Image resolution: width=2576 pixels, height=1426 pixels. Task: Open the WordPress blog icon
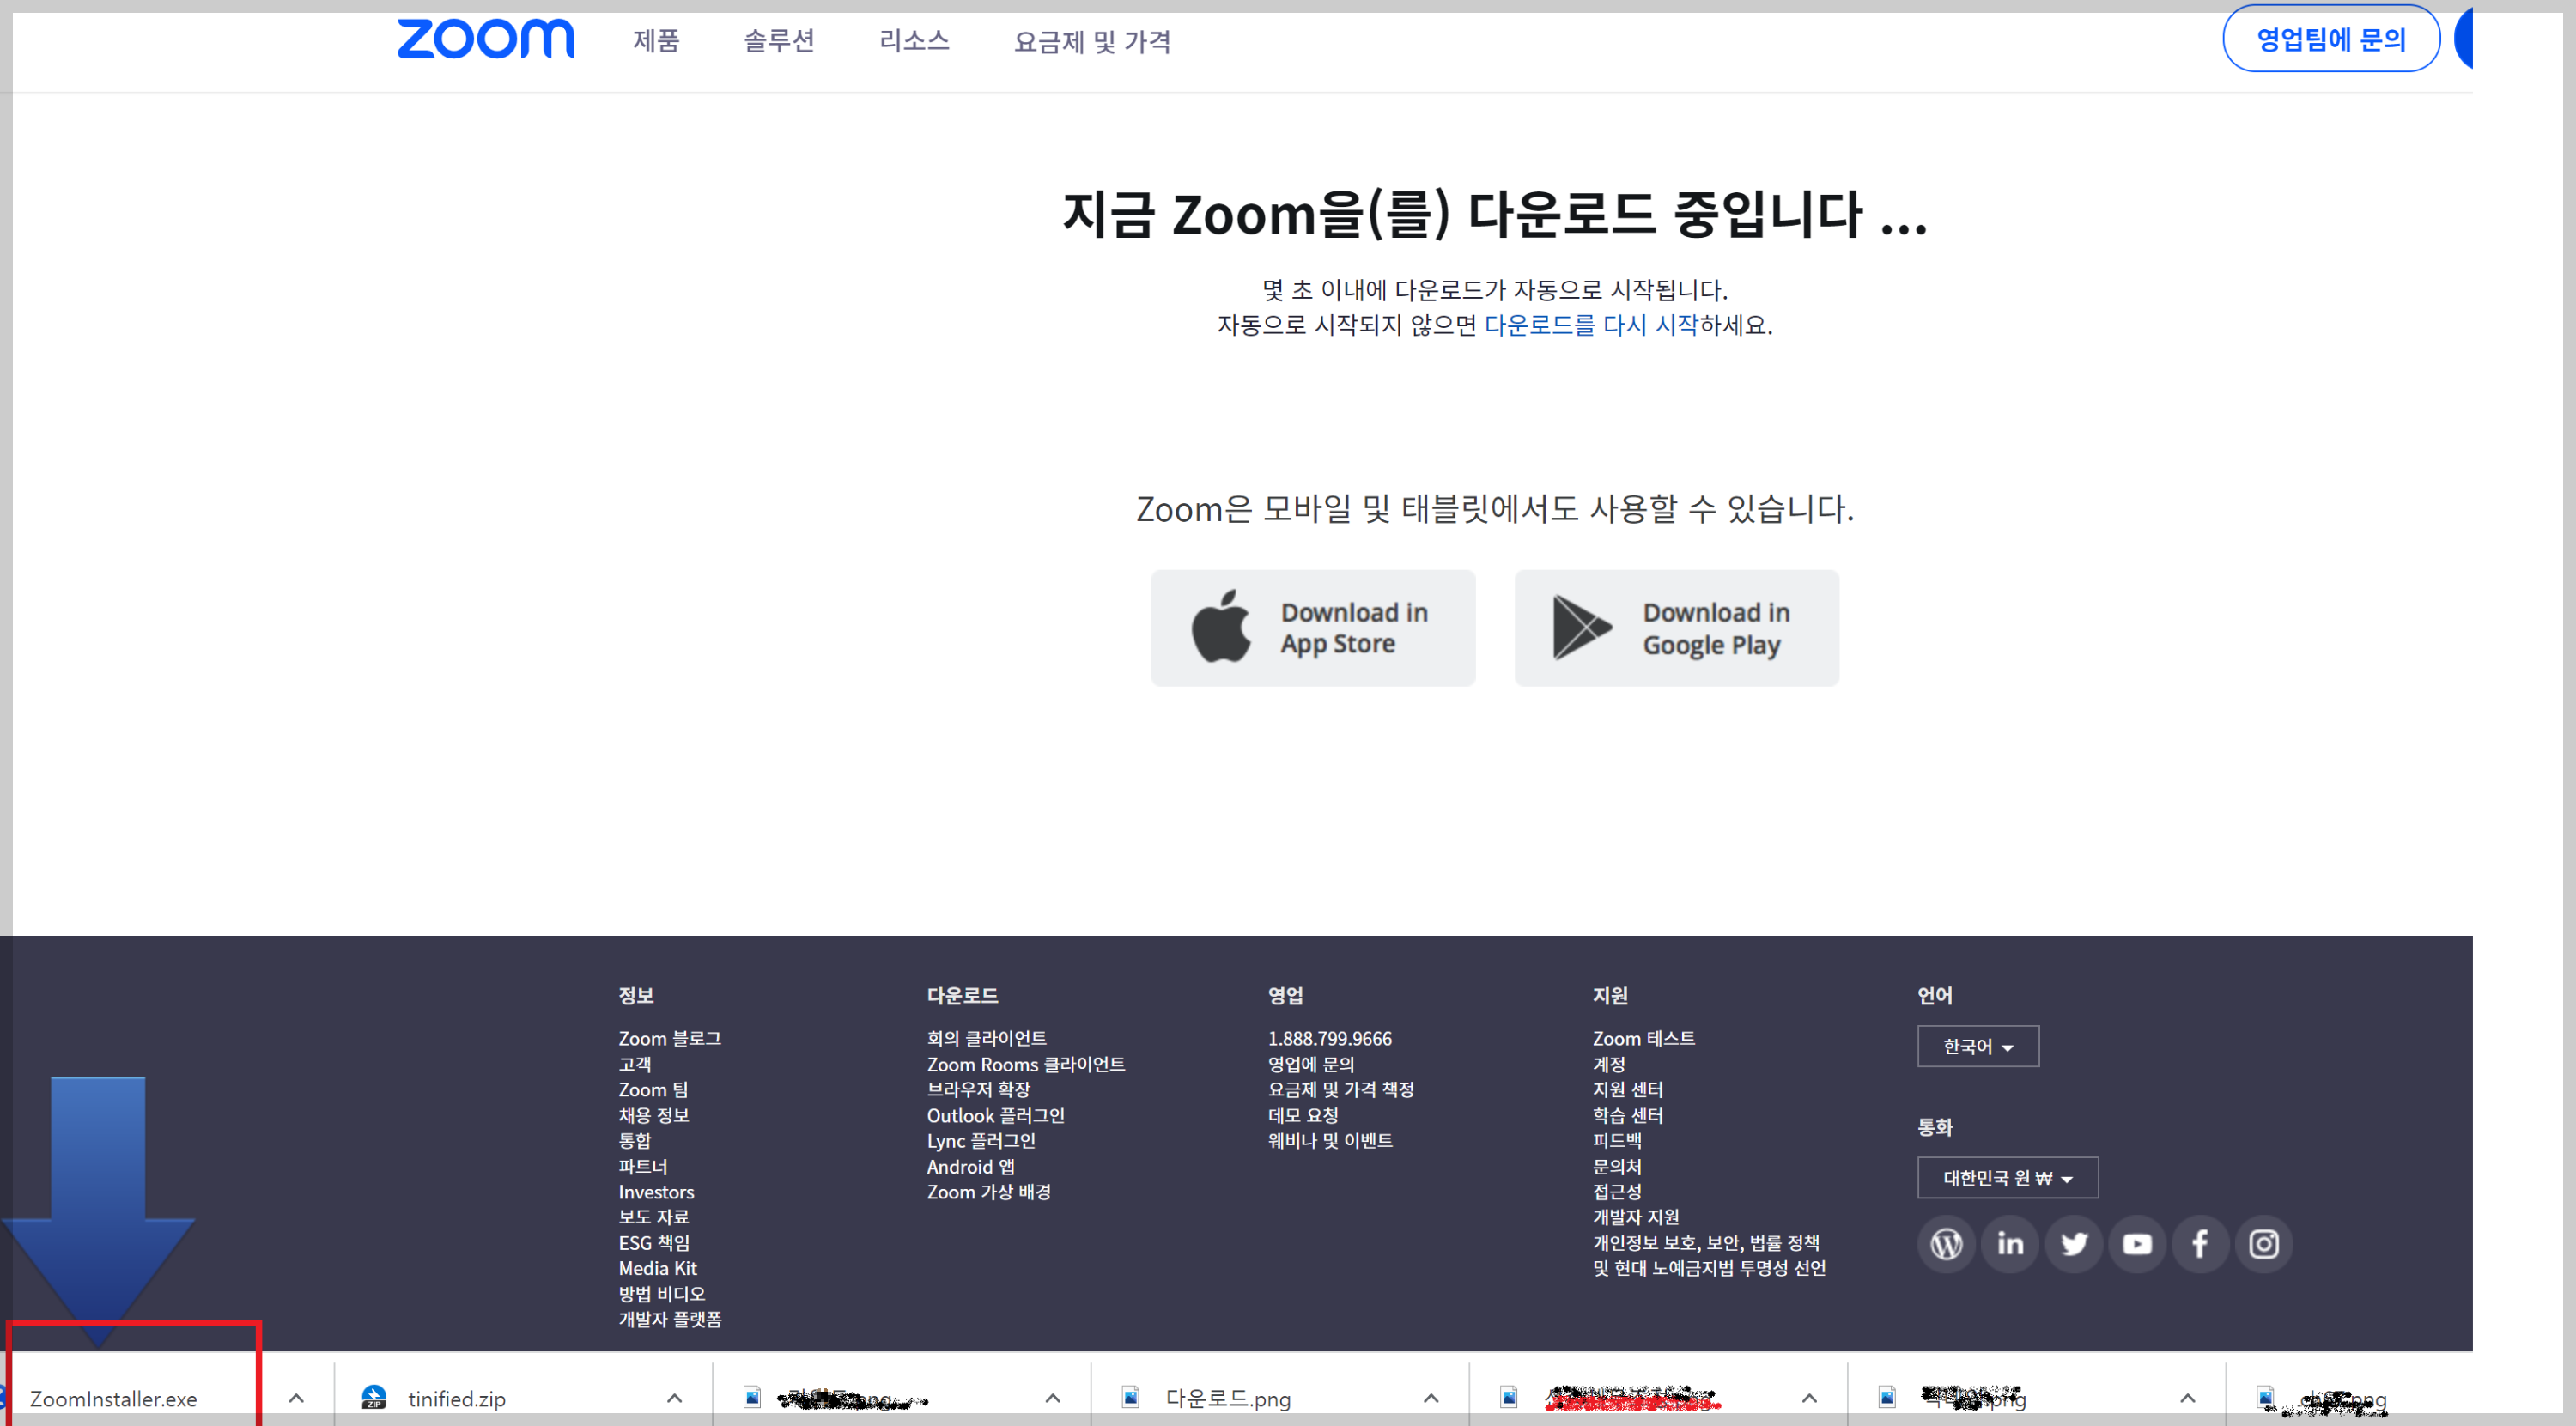point(1945,1243)
